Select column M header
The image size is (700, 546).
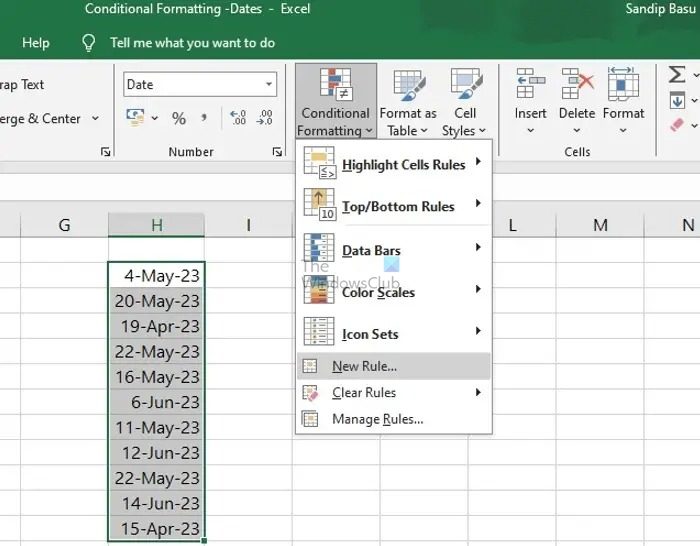tap(600, 225)
